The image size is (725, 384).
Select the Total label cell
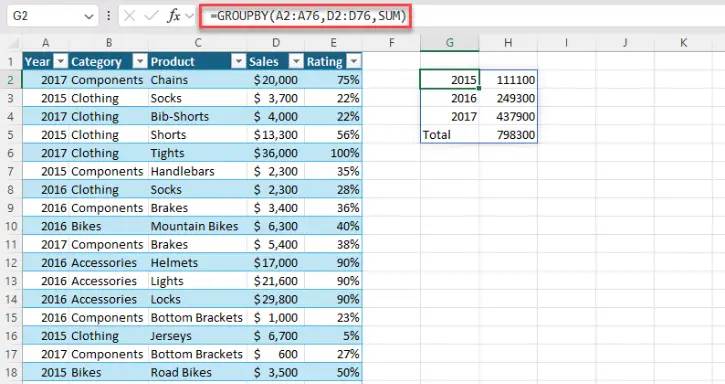(449, 135)
